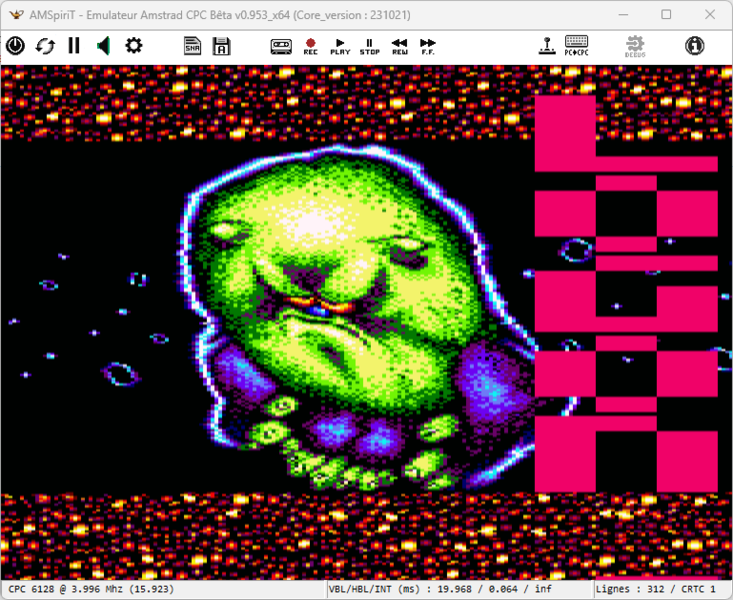This screenshot has height=600, width=733.
Task: Click the power button icon
Action: [15, 46]
